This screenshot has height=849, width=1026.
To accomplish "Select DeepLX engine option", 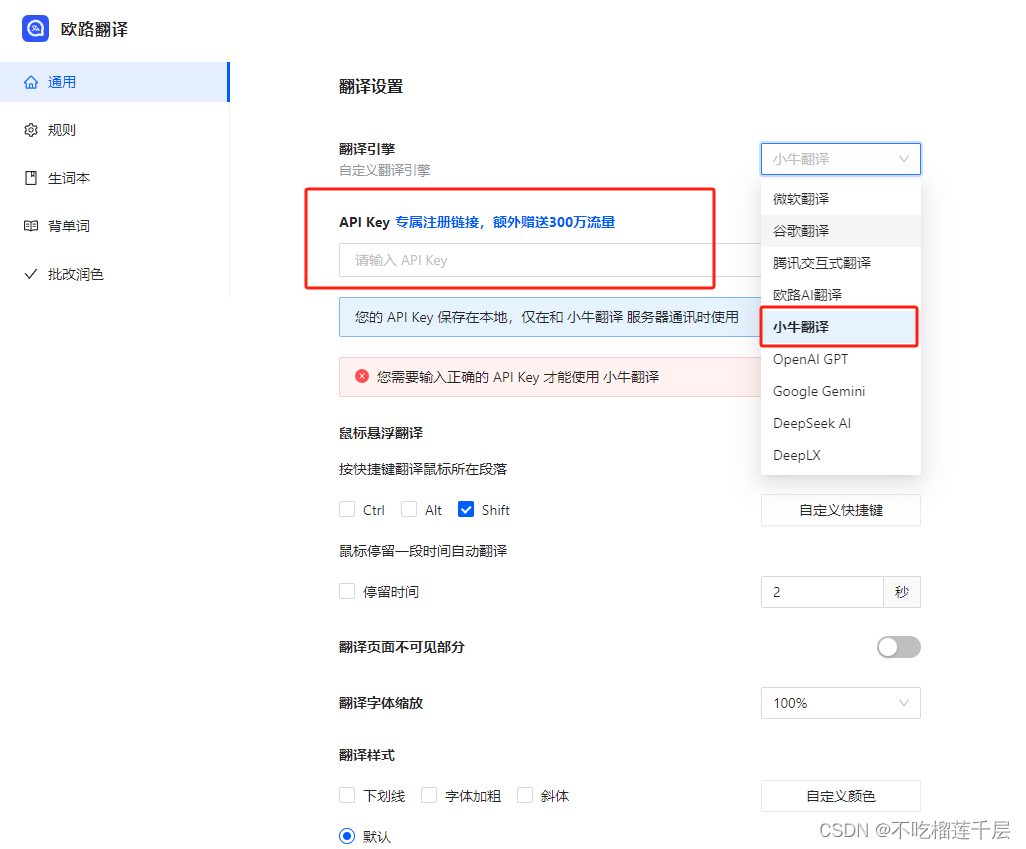I will 840,456.
